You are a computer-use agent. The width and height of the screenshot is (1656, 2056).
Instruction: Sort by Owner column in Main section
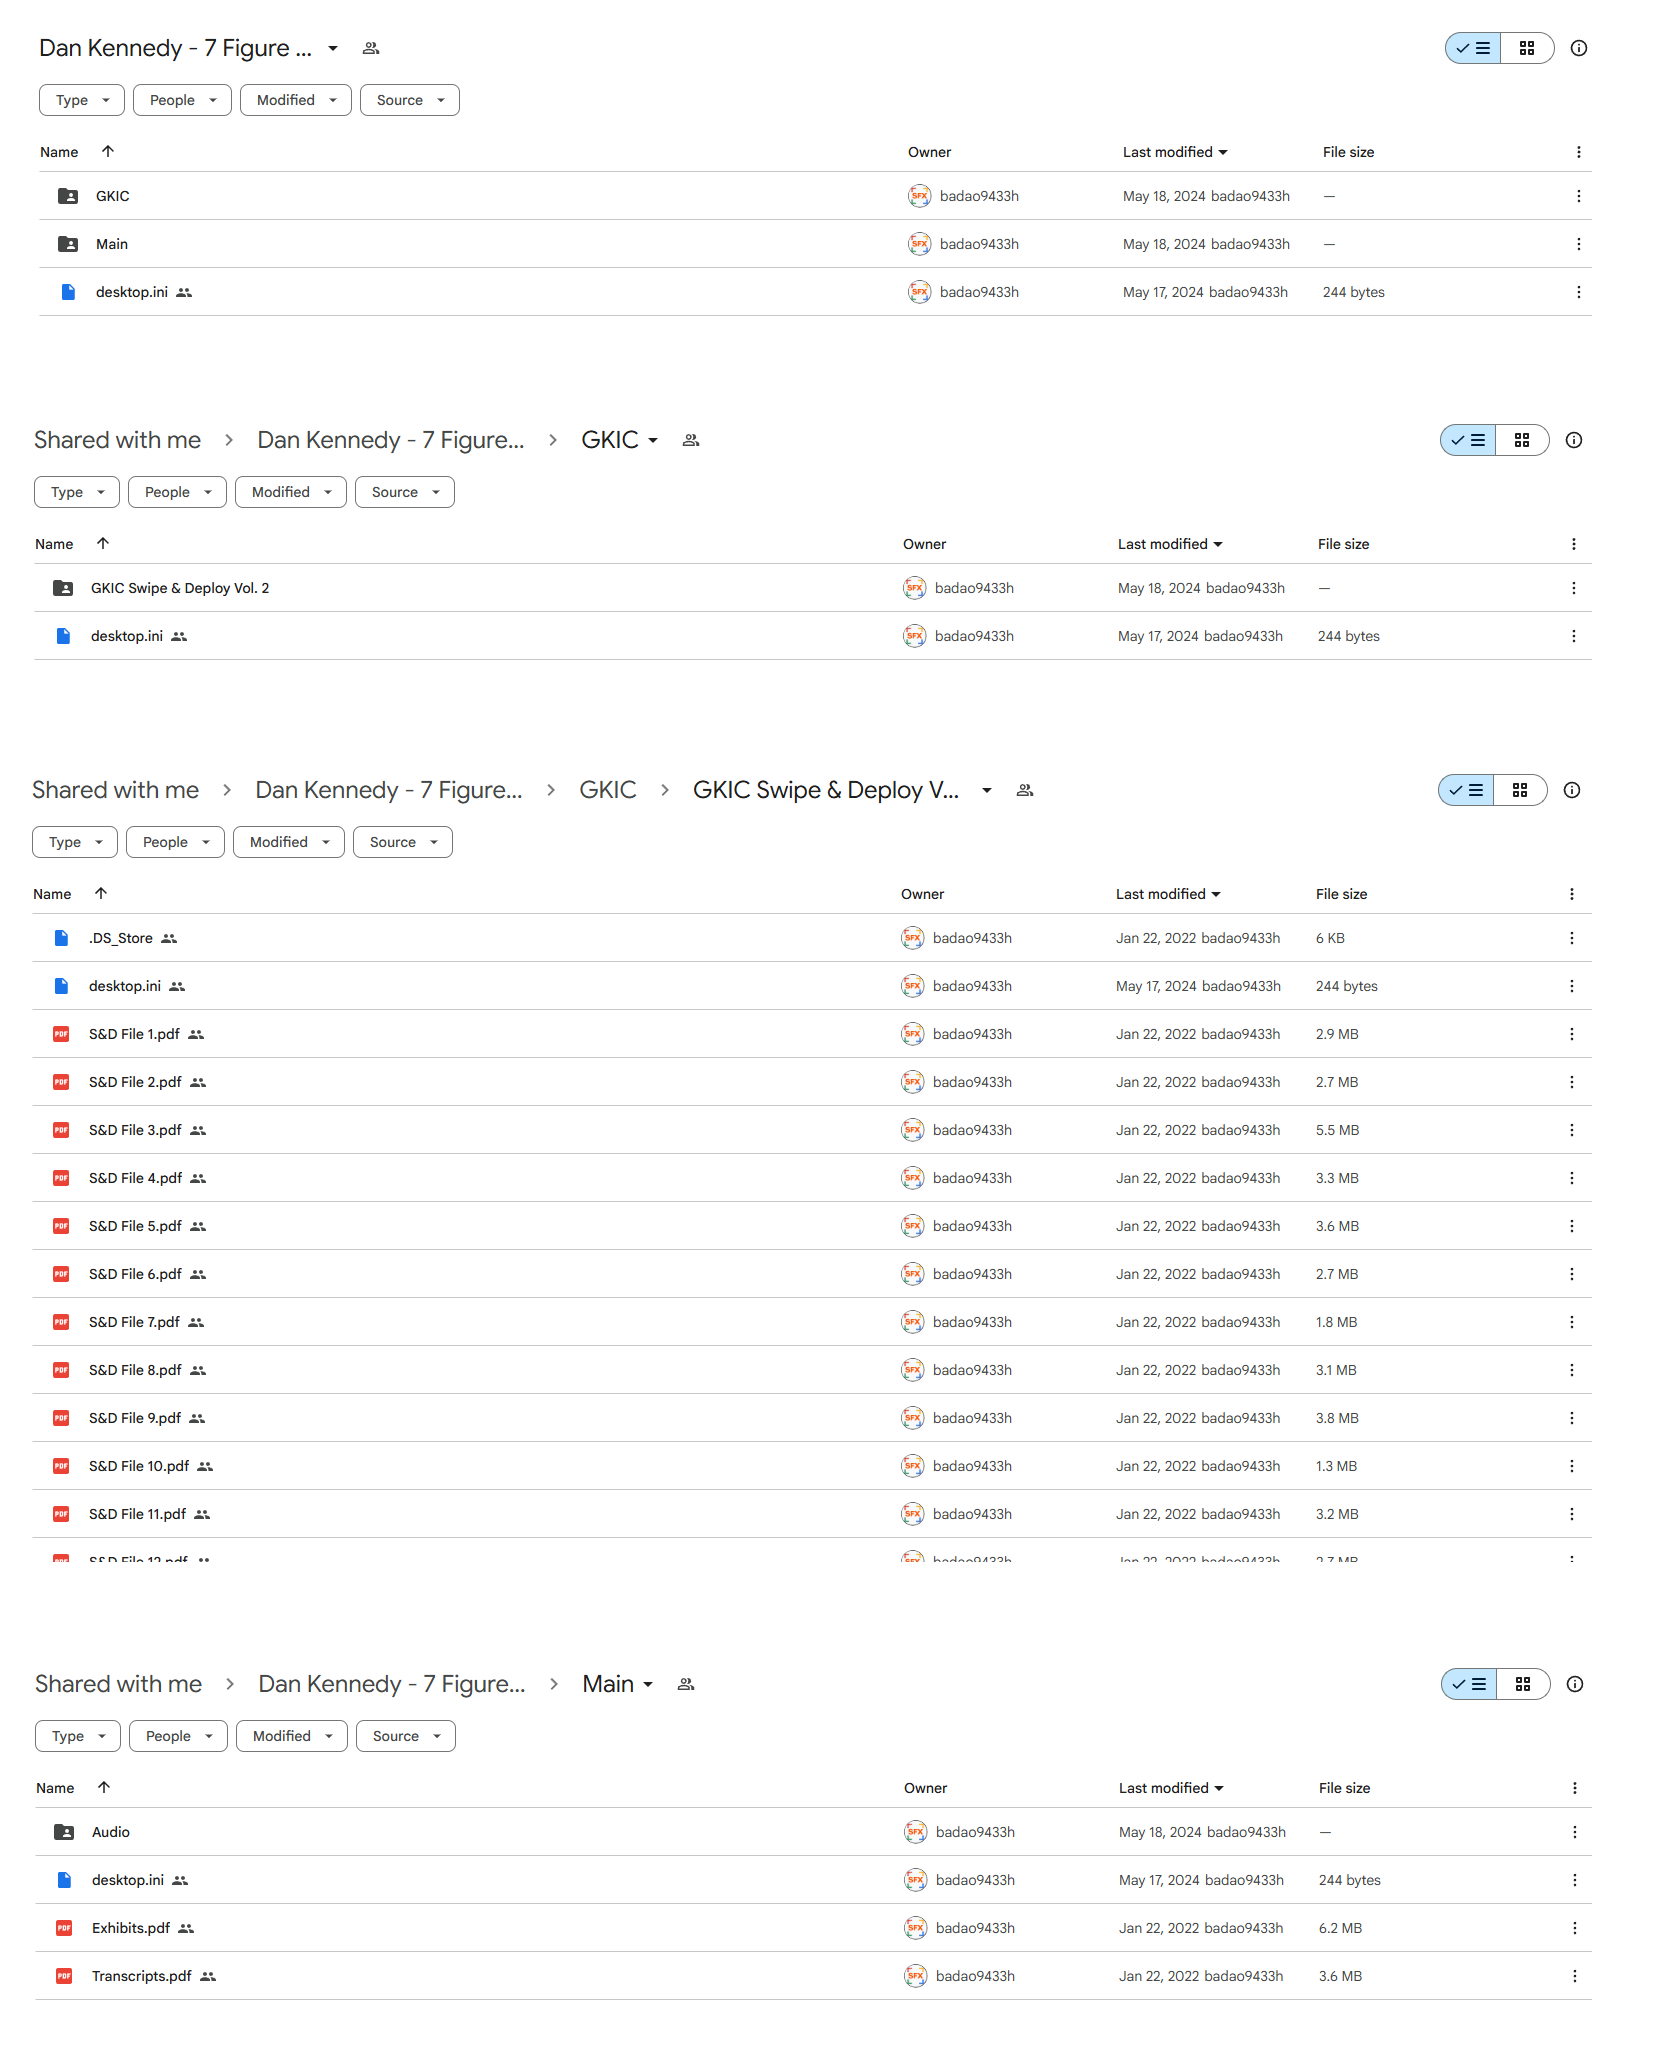pos(925,1788)
